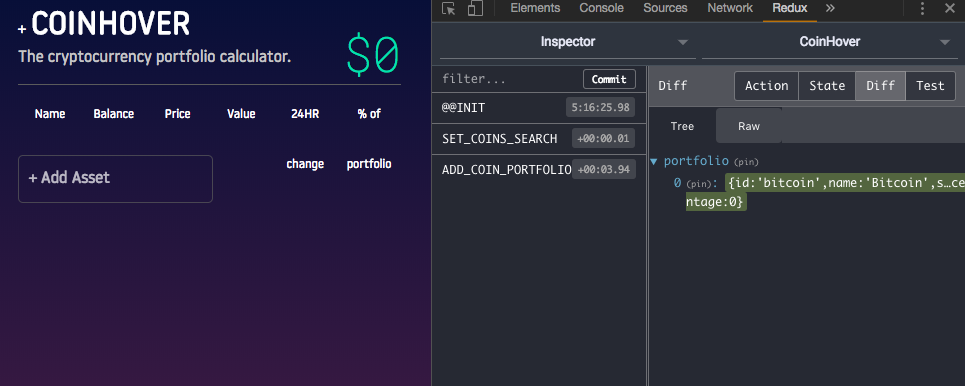
Task: Click the Balance column header
Action: (x=114, y=114)
